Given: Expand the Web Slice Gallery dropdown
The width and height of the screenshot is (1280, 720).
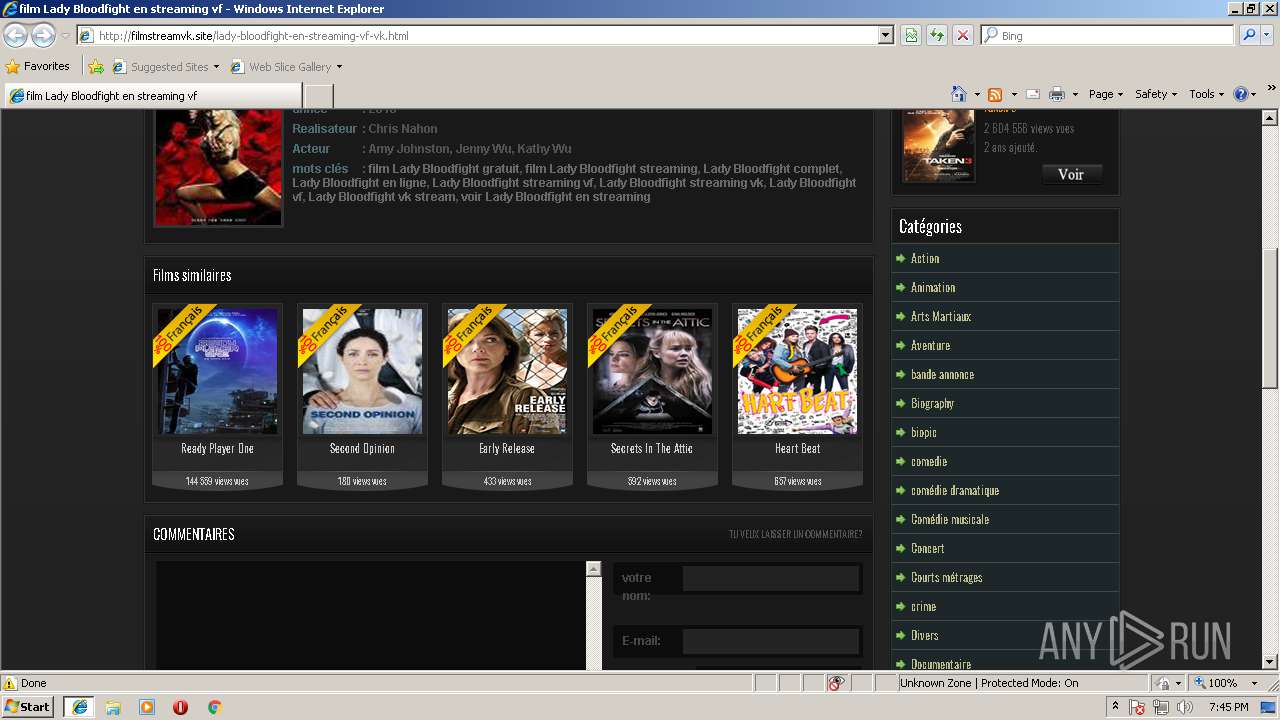Looking at the screenshot, I should (x=339, y=67).
